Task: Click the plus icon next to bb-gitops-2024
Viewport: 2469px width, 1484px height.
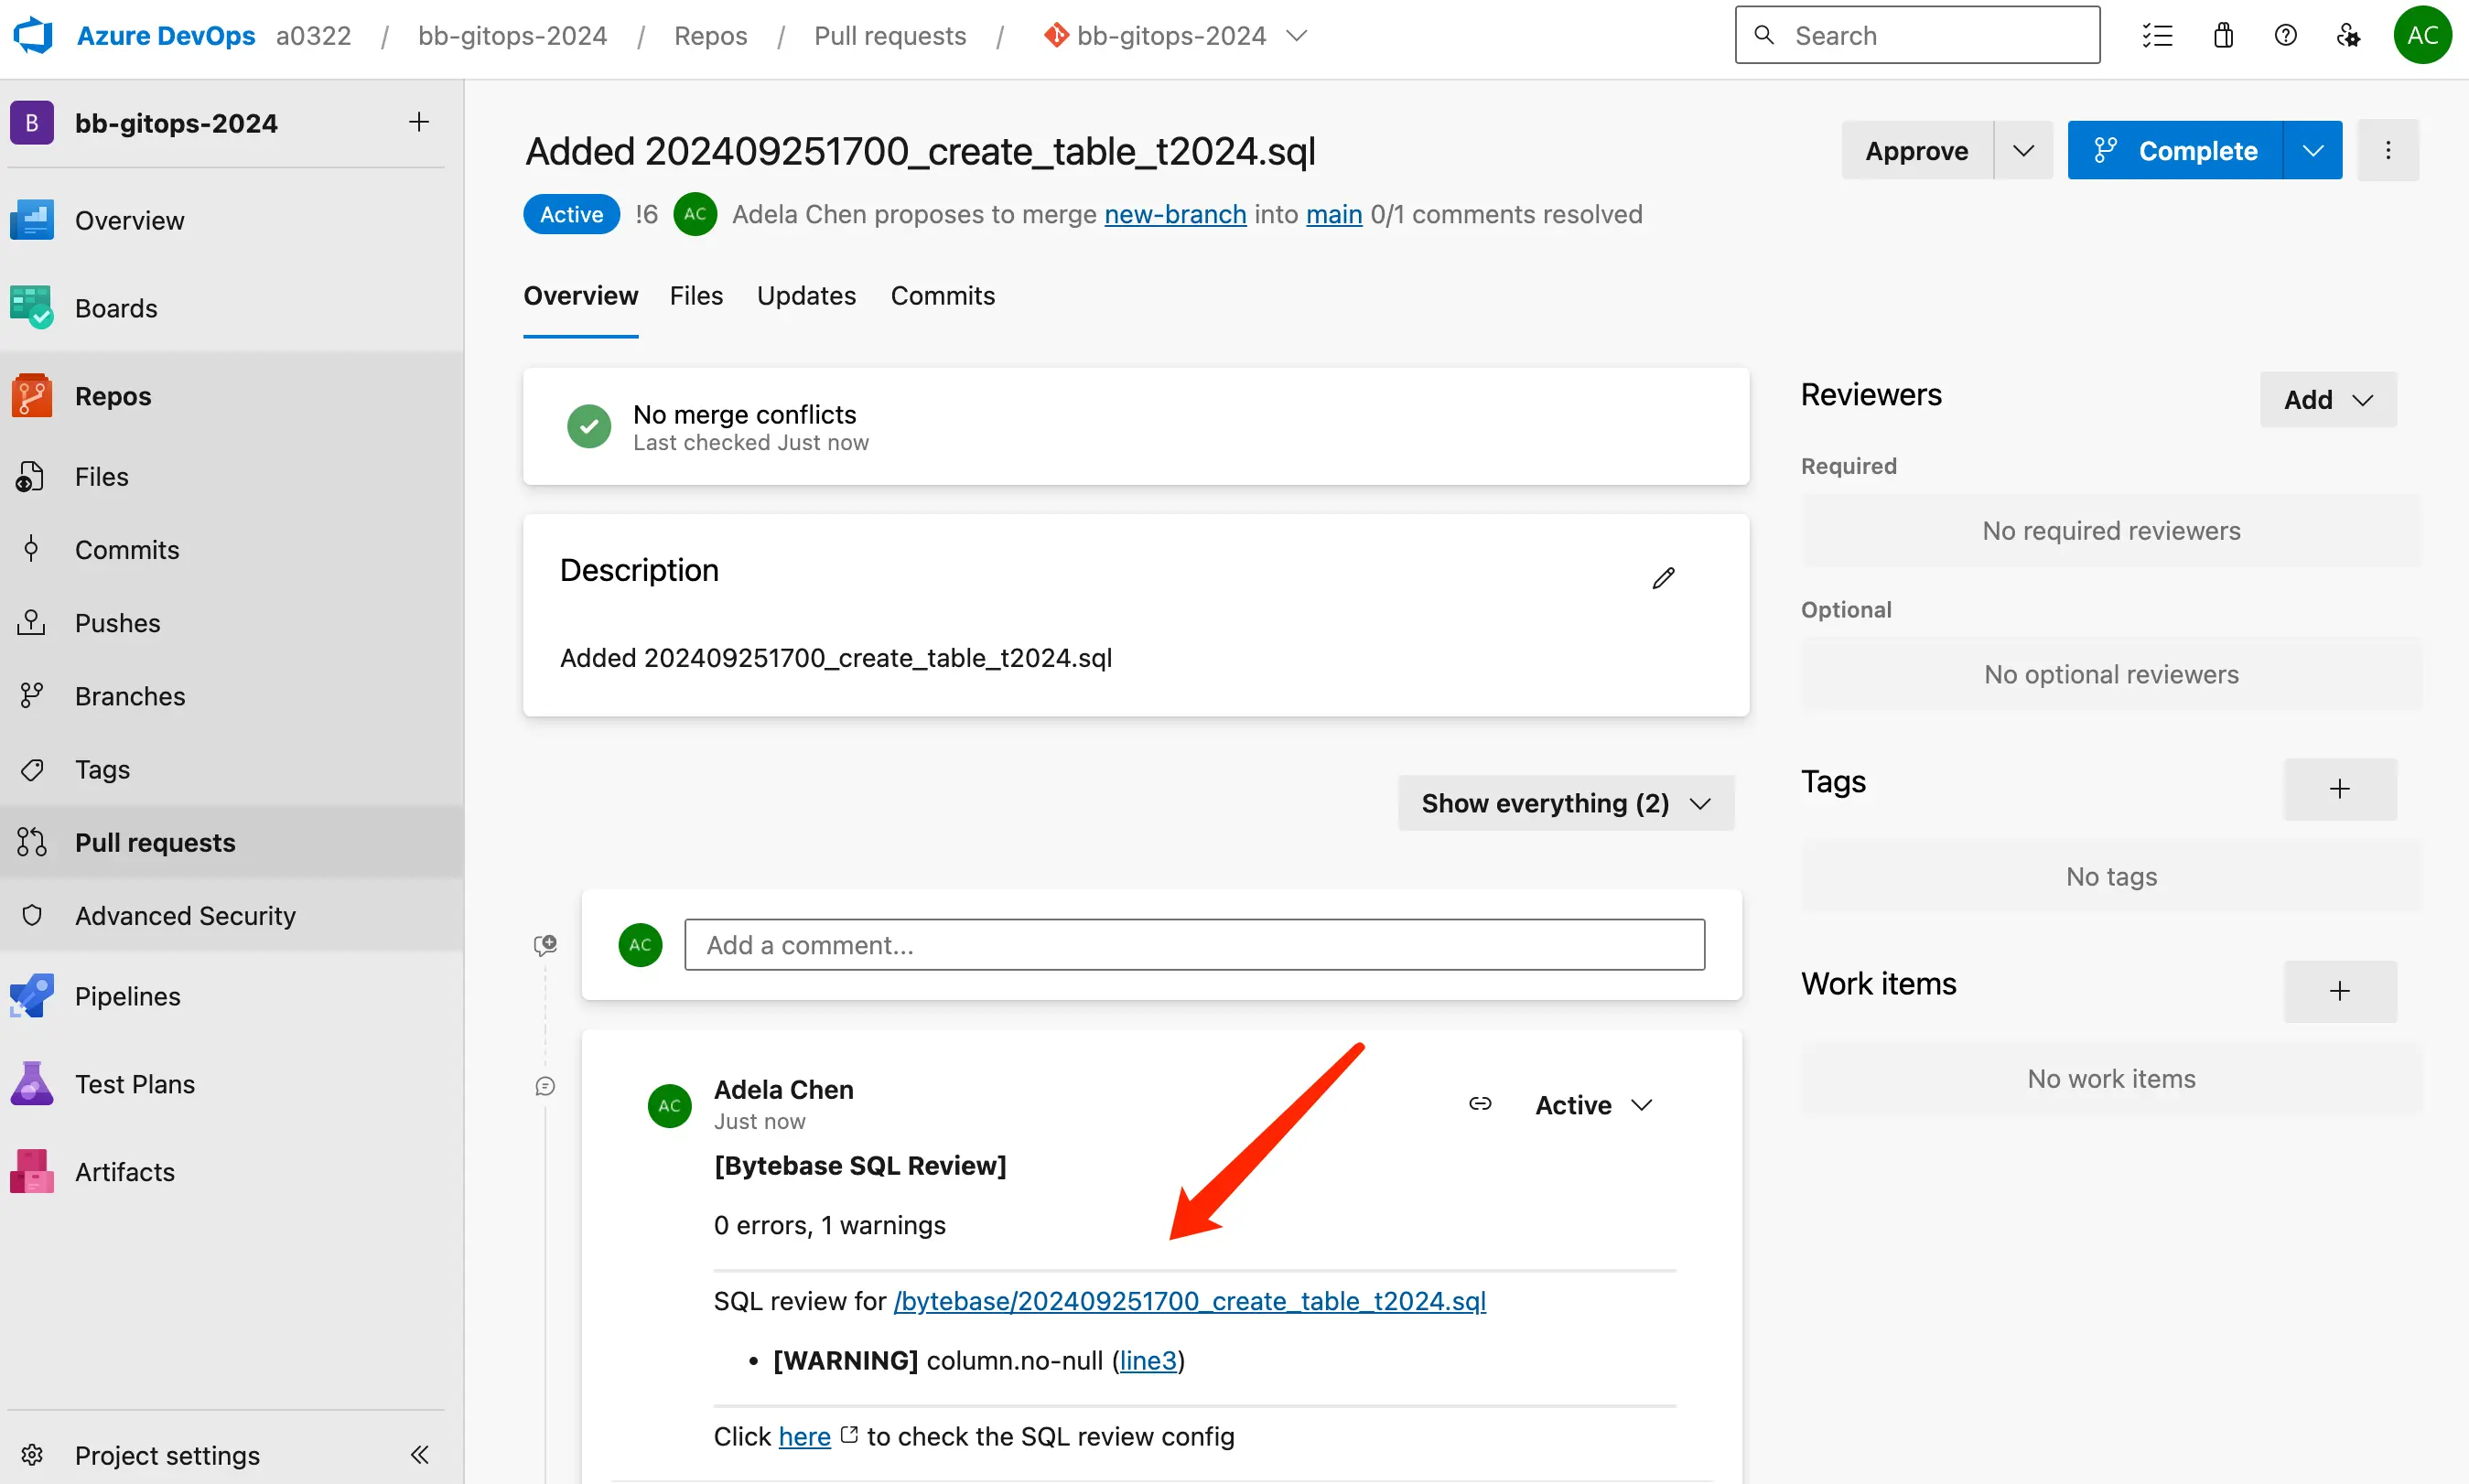Action: tap(419, 122)
